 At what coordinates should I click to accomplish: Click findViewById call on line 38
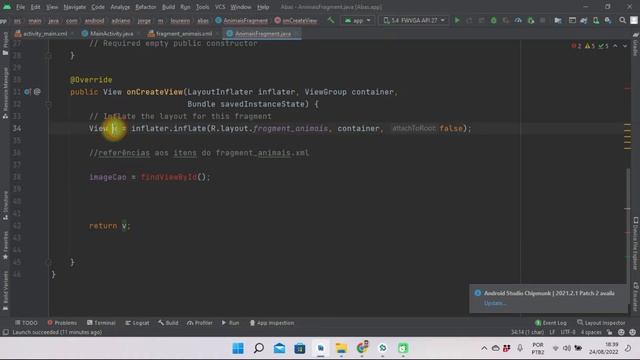pos(169,177)
